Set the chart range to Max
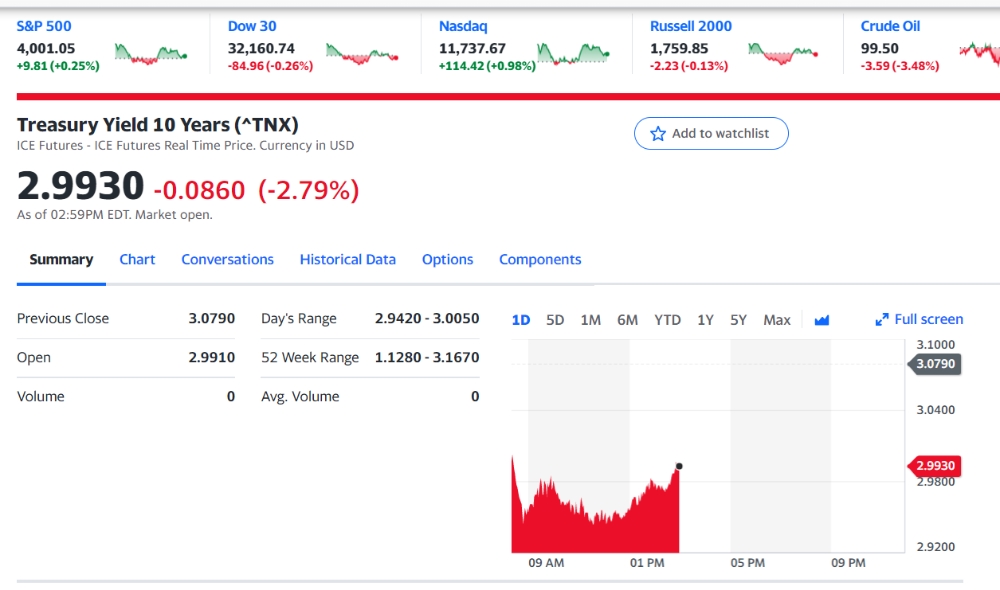The height and width of the screenshot is (590, 1000). [777, 320]
